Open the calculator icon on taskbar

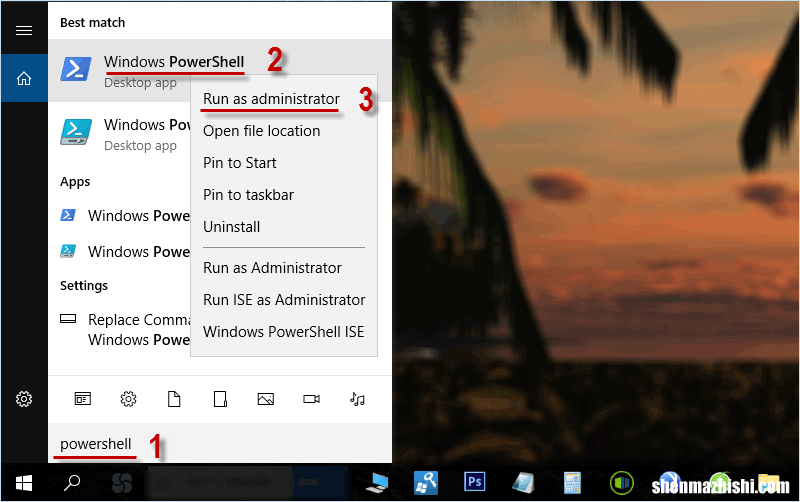572,483
